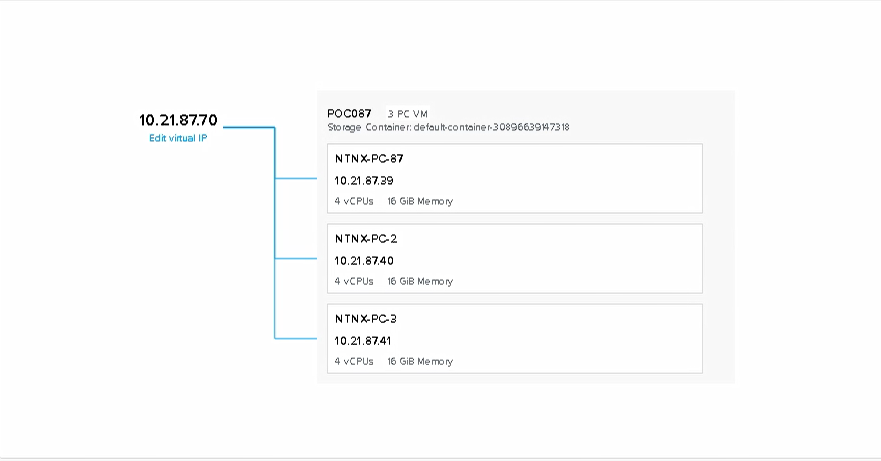881x461 pixels.
Task: Click the 3 PC VM badge
Action: (x=408, y=114)
